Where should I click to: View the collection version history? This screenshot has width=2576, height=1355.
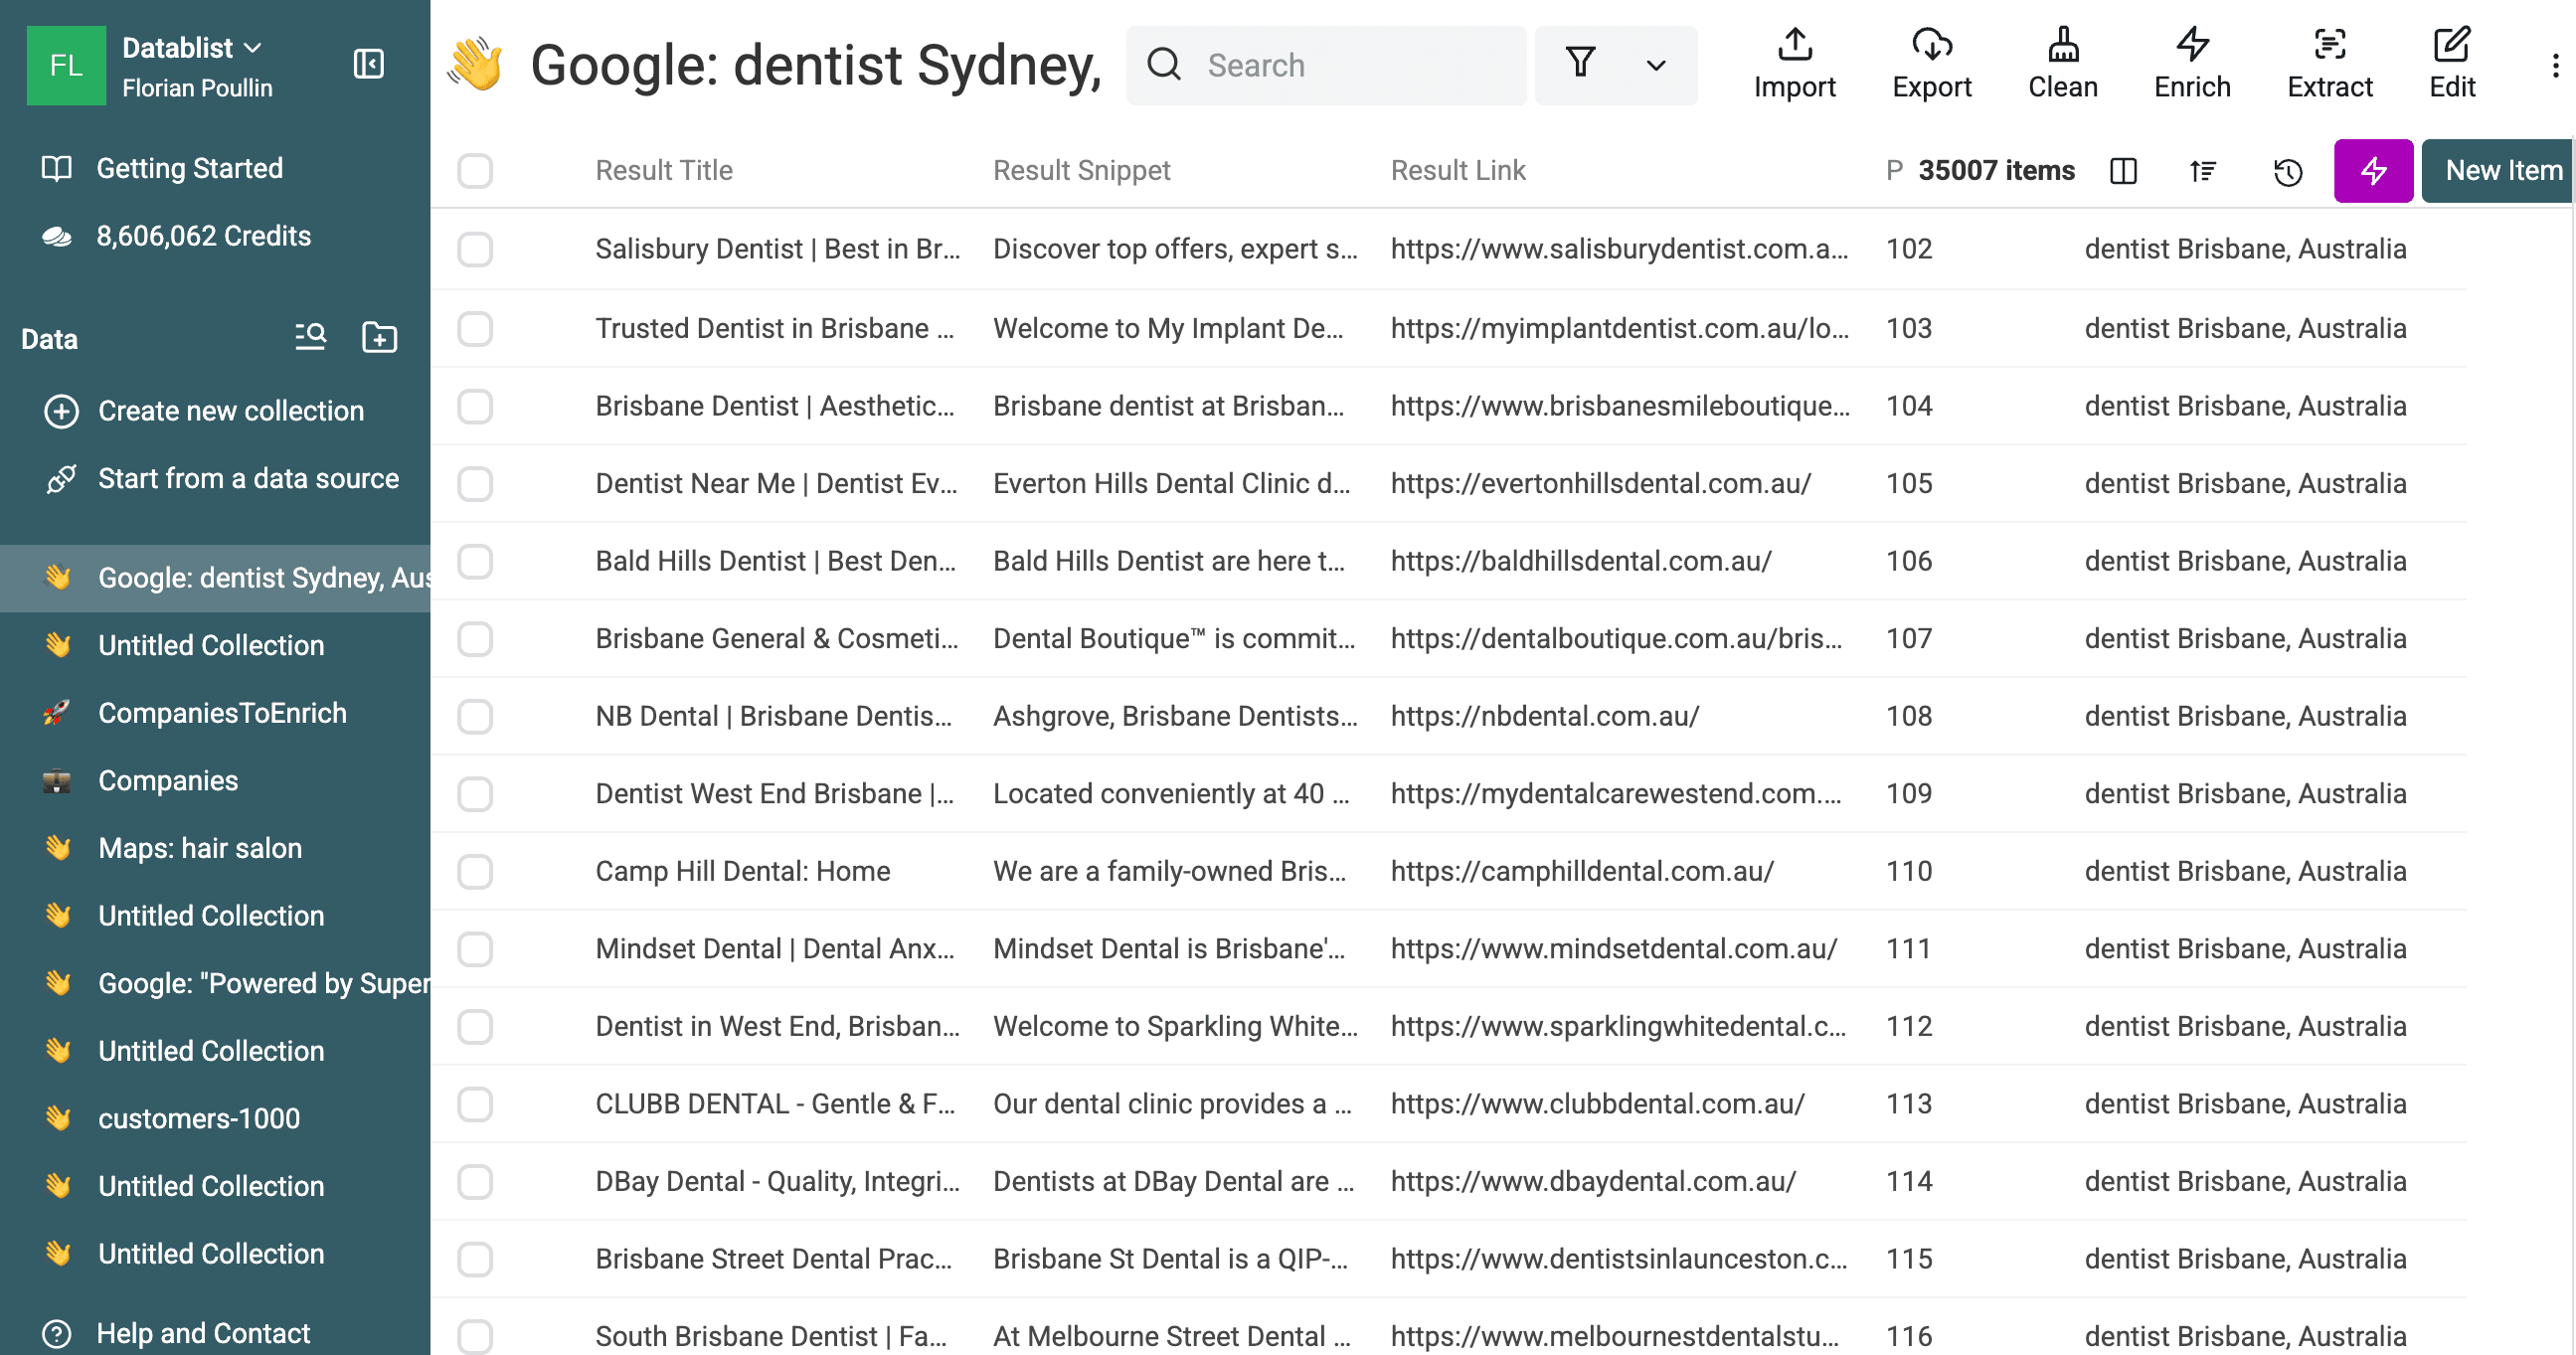(x=2287, y=171)
